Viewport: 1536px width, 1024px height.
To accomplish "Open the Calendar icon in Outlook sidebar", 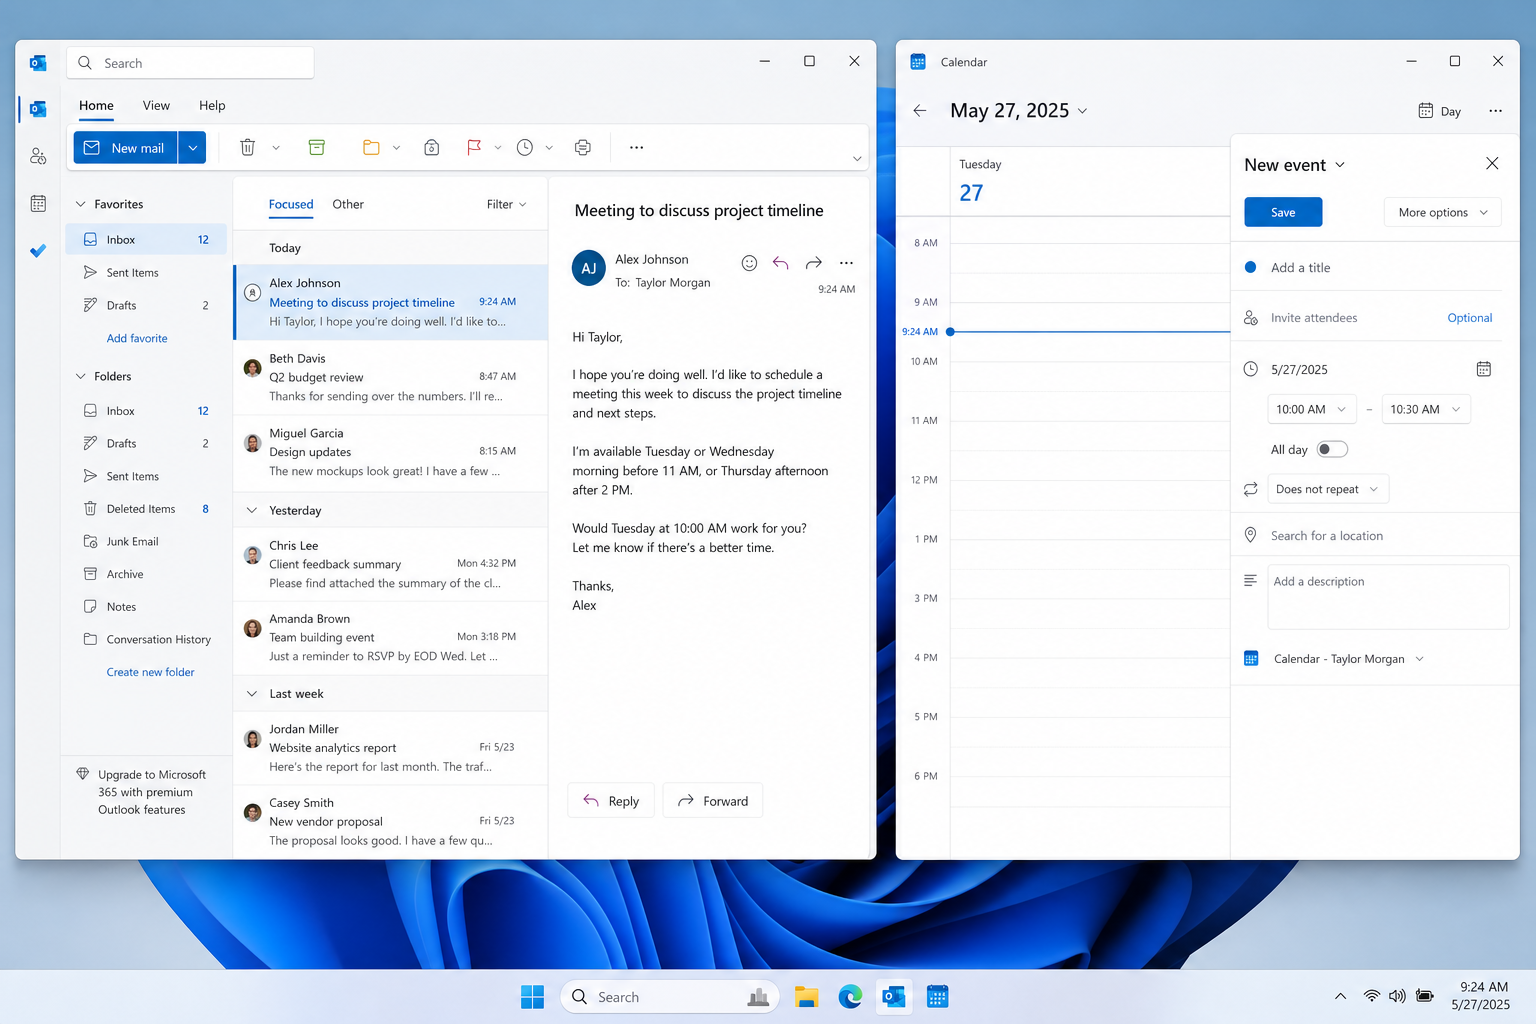I will click(38, 204).
